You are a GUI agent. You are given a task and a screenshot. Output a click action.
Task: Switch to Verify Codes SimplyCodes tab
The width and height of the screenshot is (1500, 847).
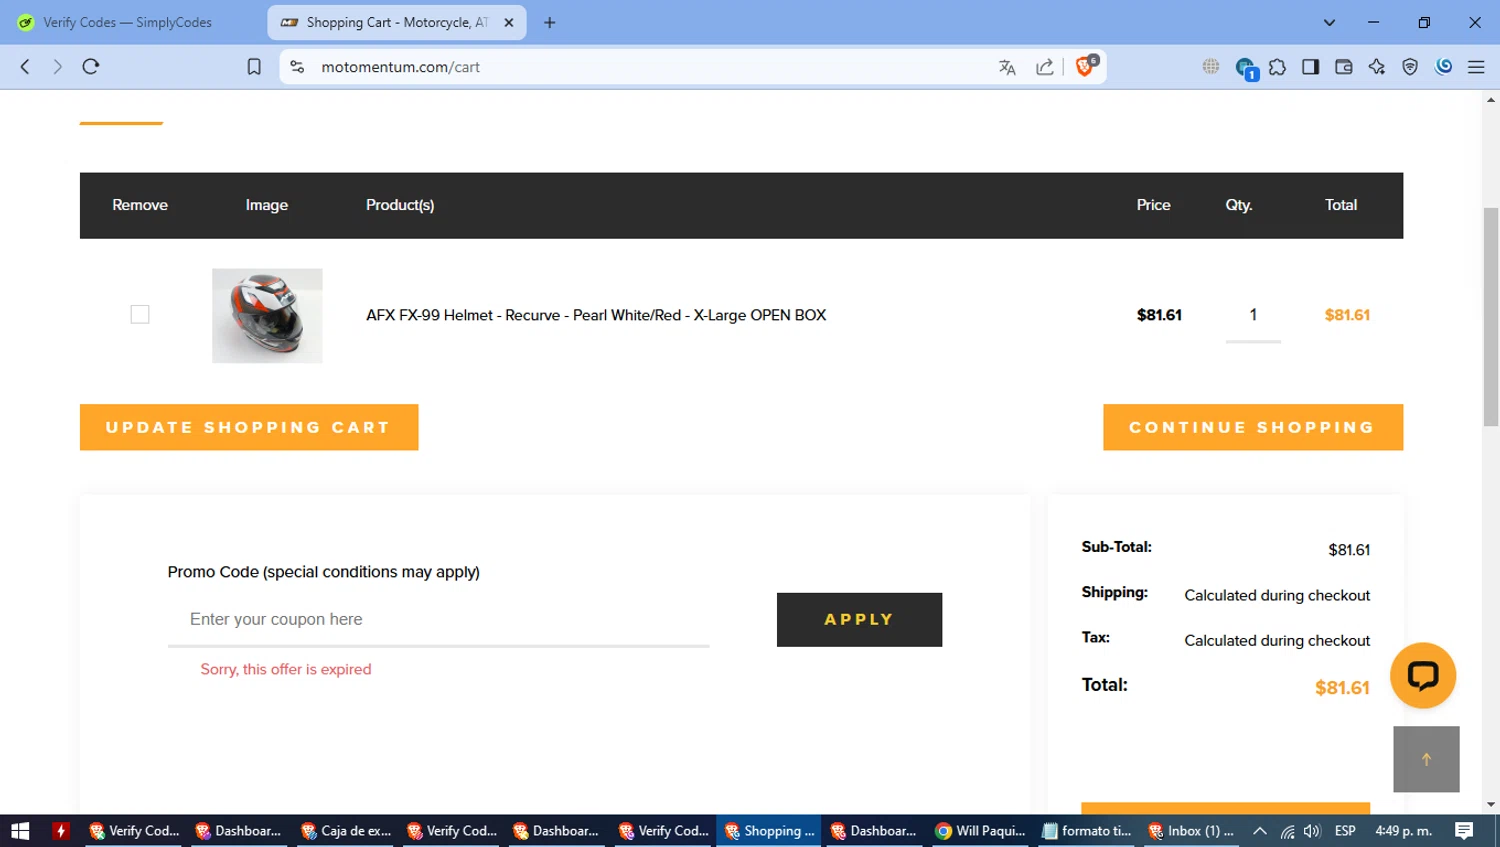click(x=128, y=22)
